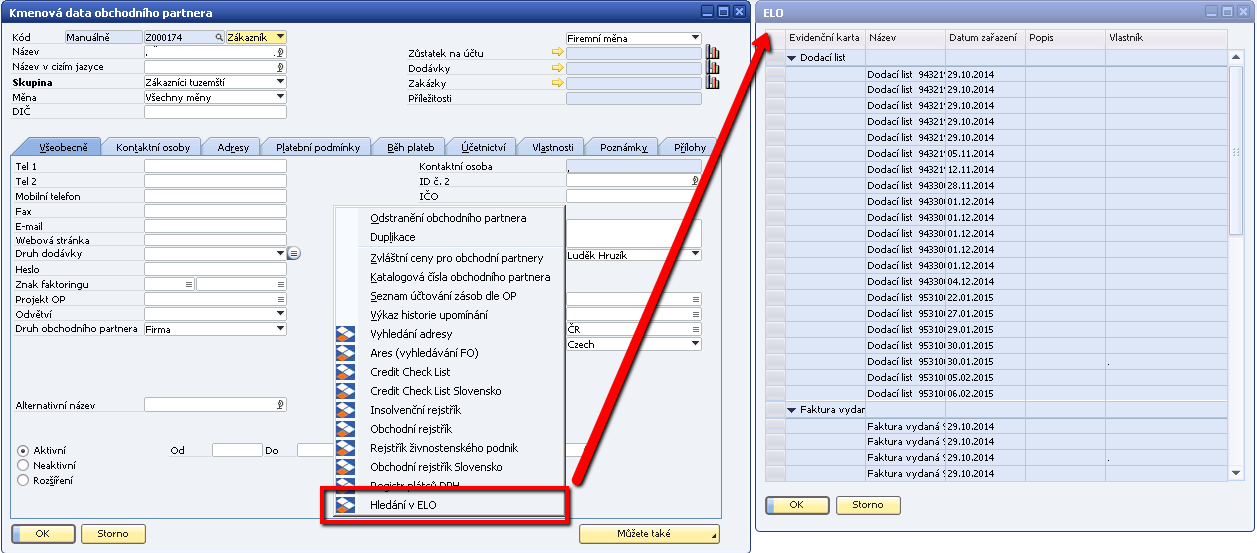Viewport: 1257px width, 553px height.
Task: Click the icon next to Insolvenční rejstřík
Action: 346,410
